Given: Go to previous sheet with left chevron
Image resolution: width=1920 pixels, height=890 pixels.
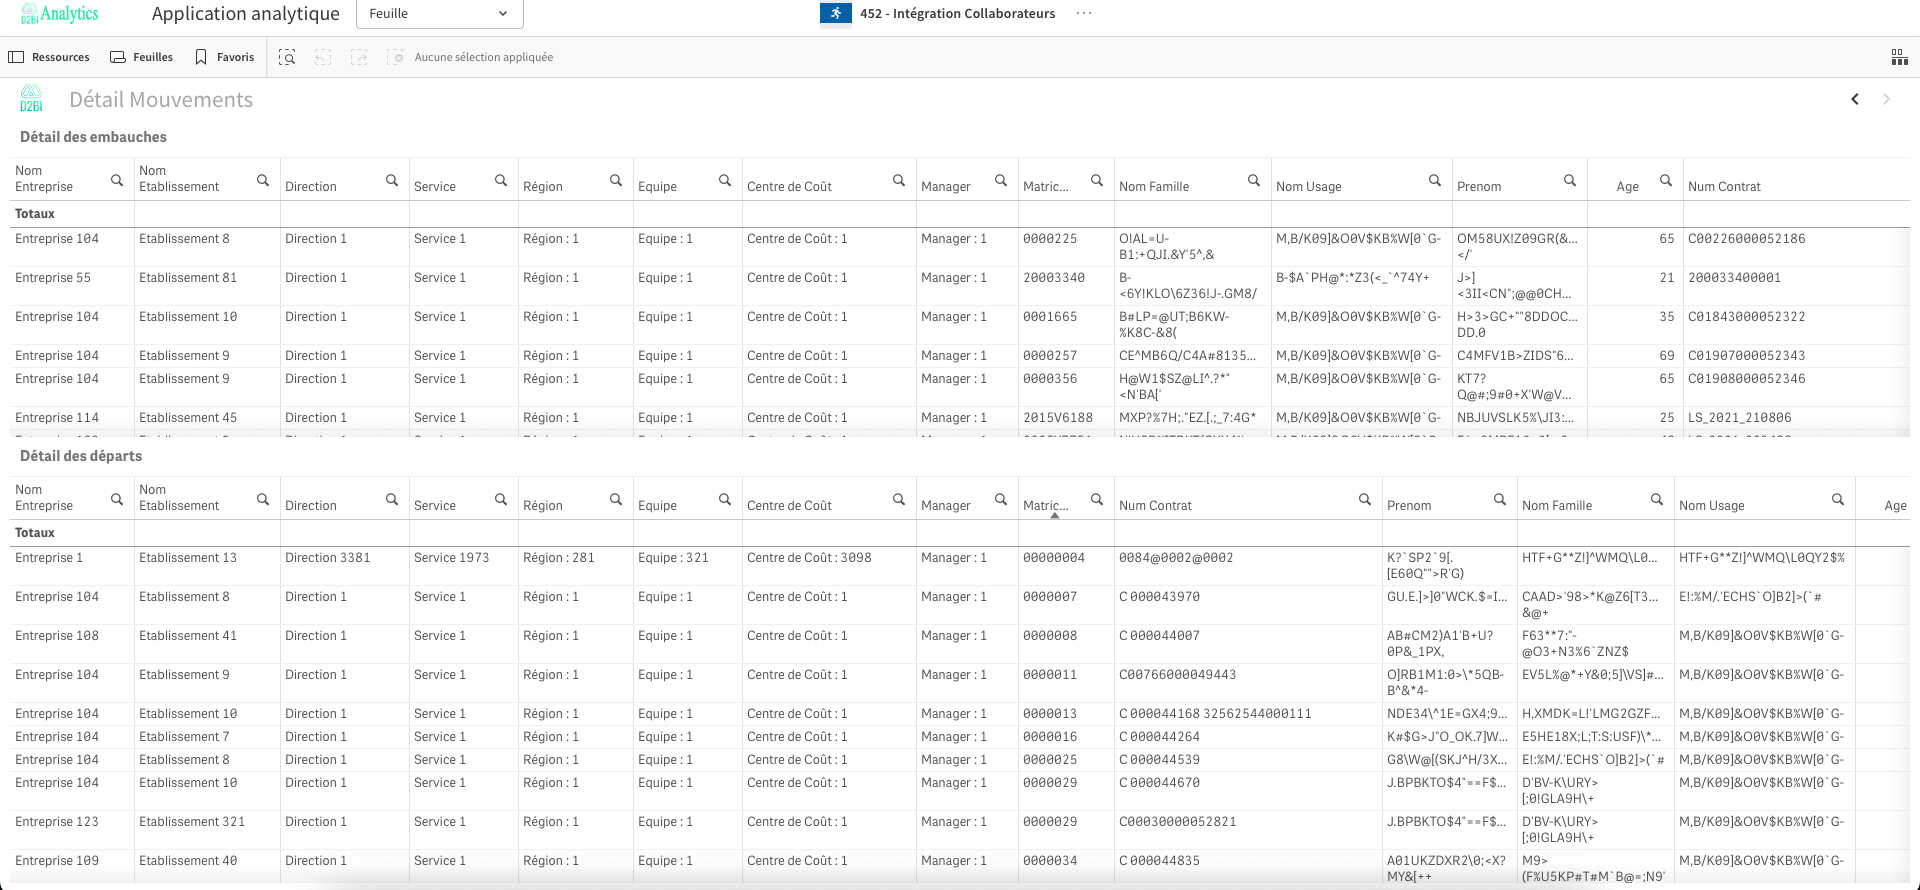Looking at the screenshot, I should coord(1855,99).
